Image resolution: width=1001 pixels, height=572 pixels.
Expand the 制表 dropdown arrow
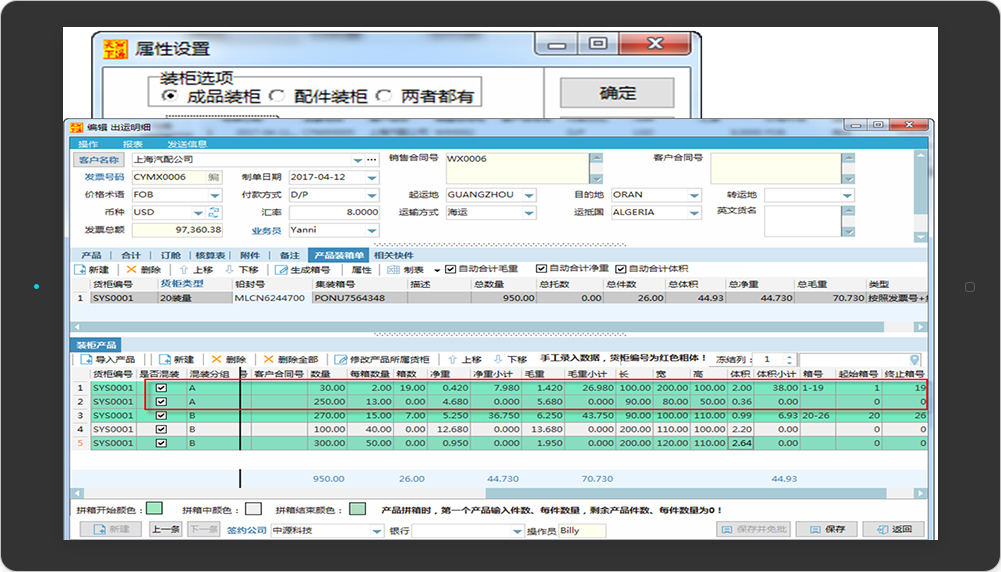pos(437,270)
